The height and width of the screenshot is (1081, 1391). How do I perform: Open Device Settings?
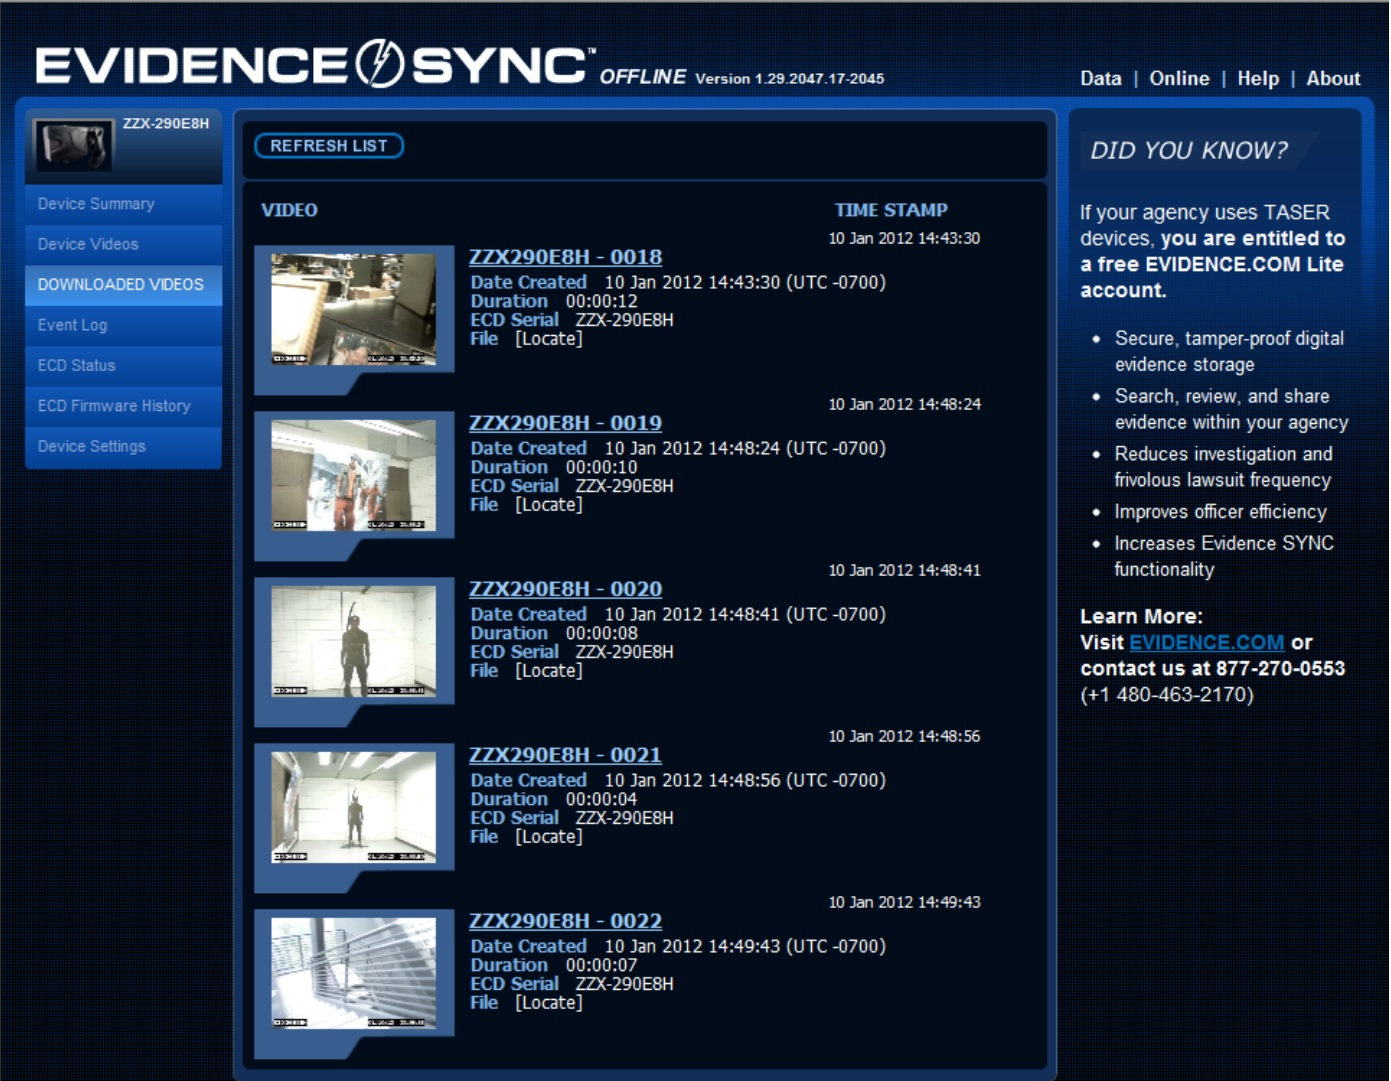pyautogui.click(x=93, y=446)
